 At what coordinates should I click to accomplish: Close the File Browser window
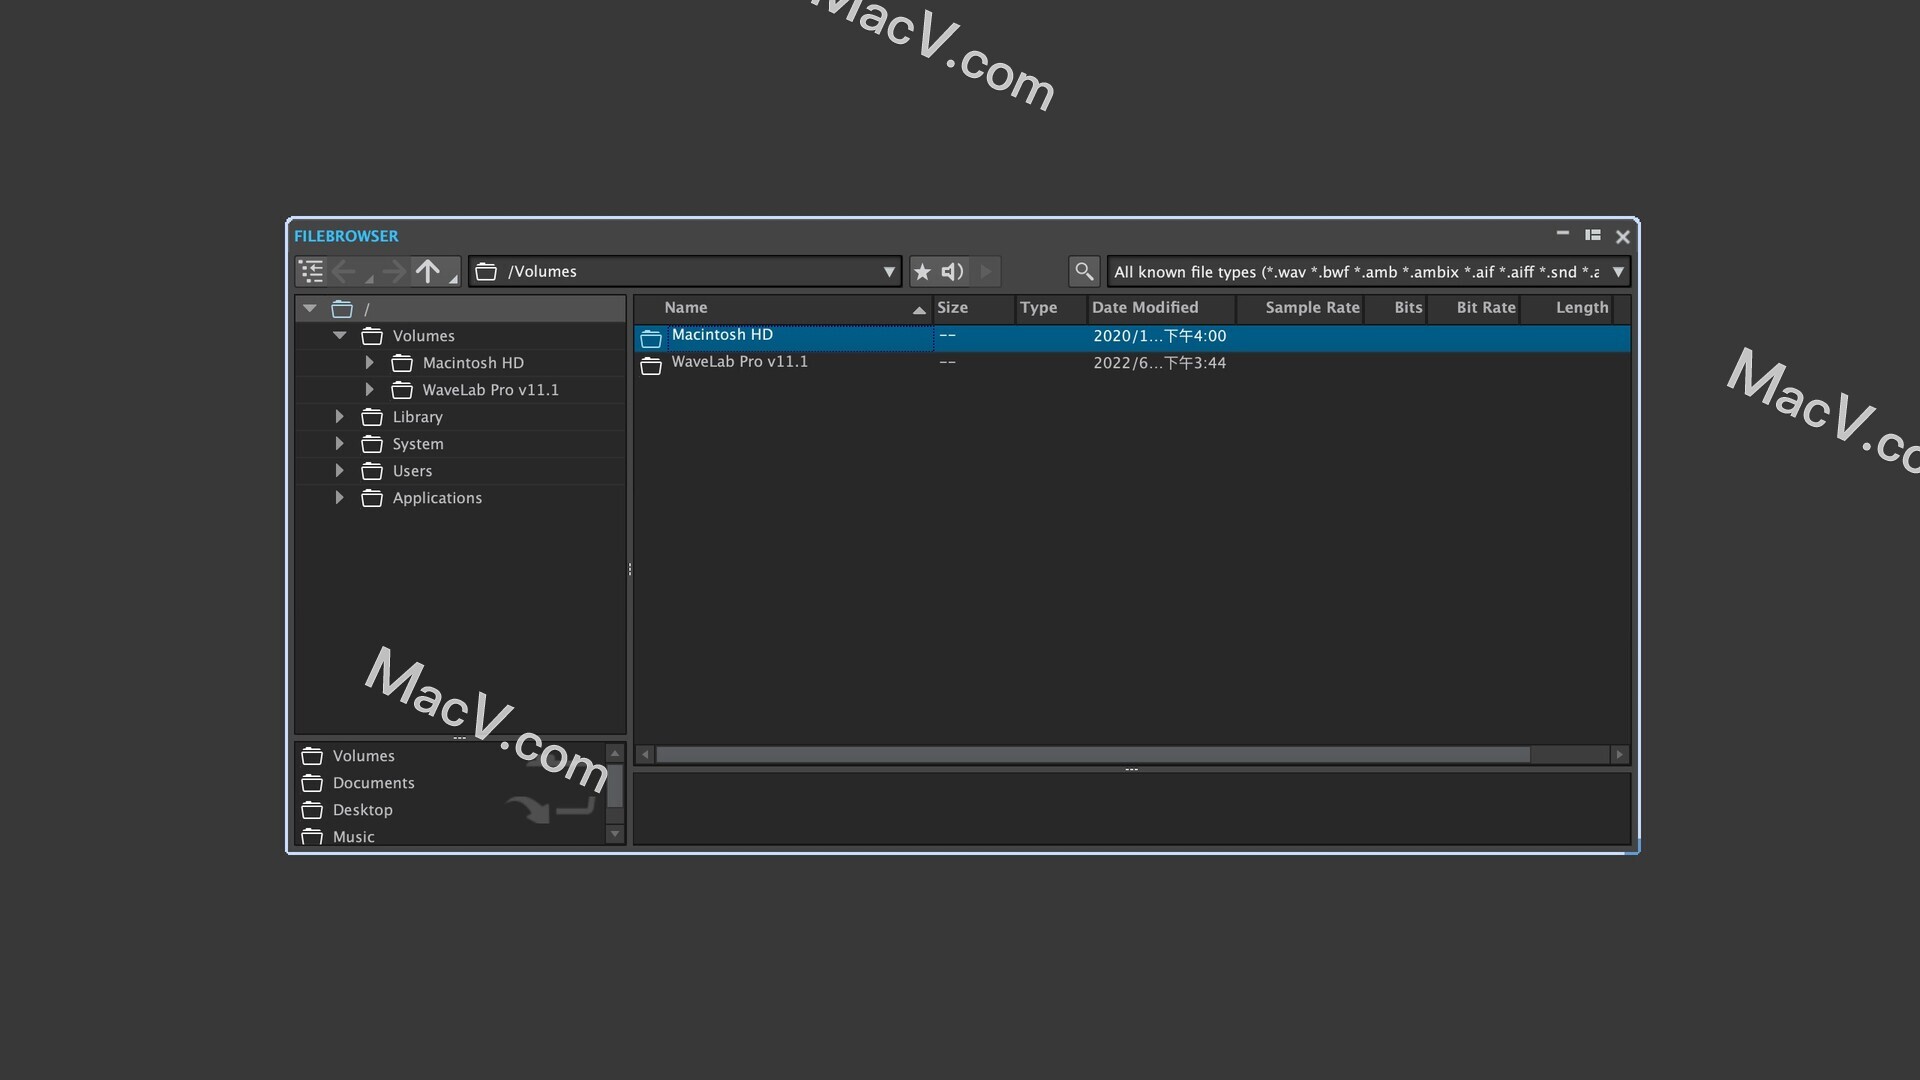pyautogui.click(x=1623, y=237)
